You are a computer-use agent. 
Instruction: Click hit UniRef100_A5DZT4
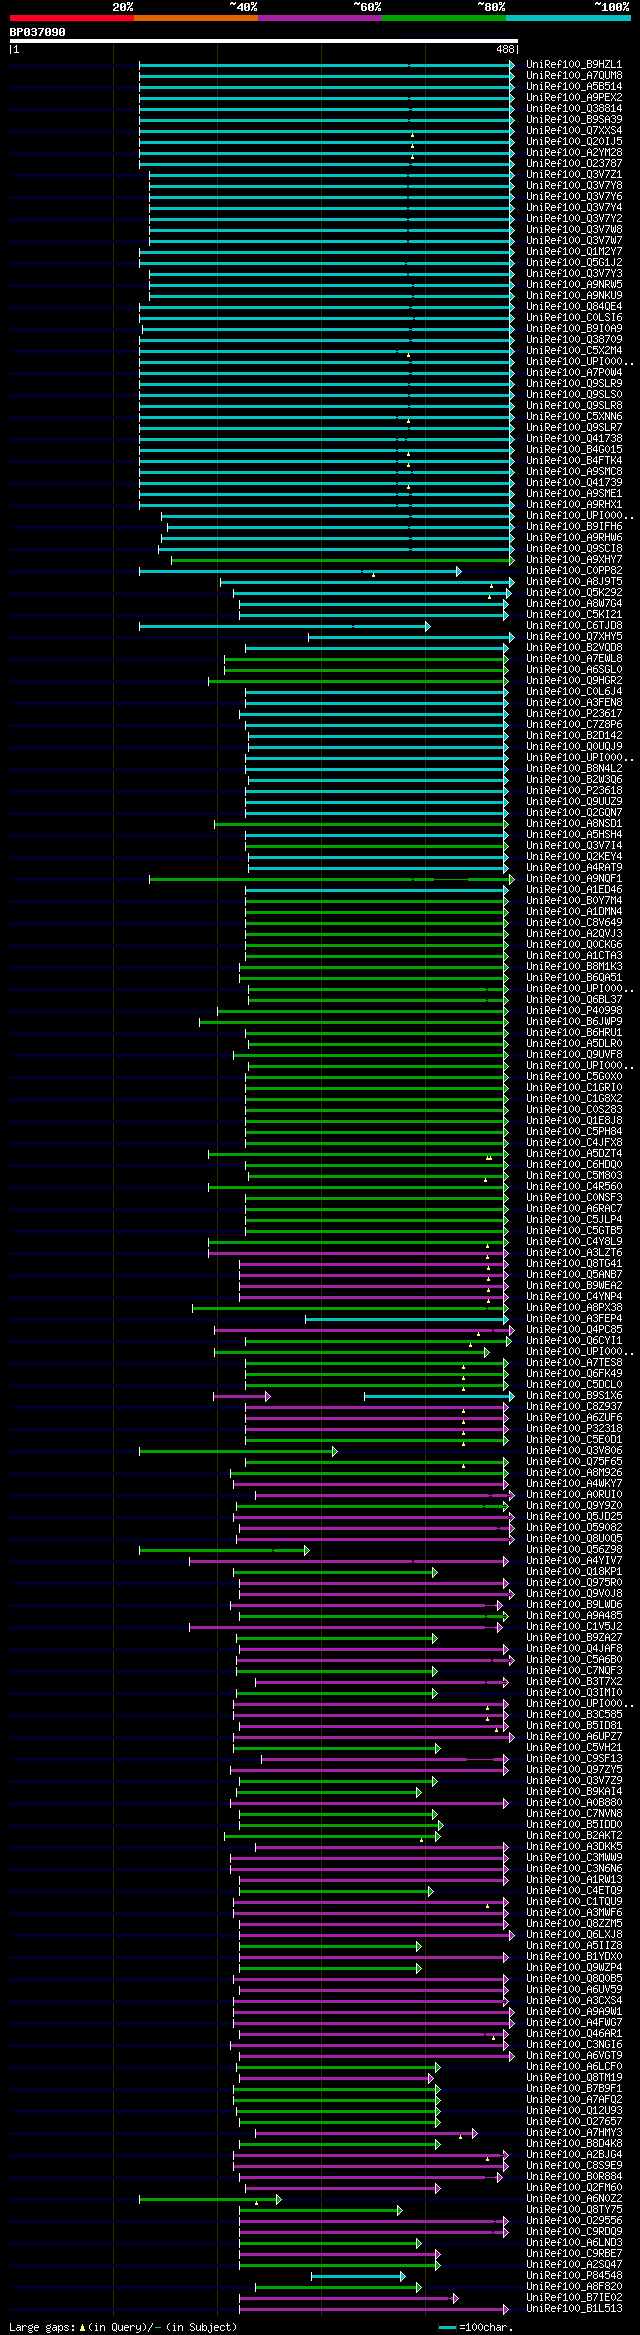click(x=574, y=1154)
